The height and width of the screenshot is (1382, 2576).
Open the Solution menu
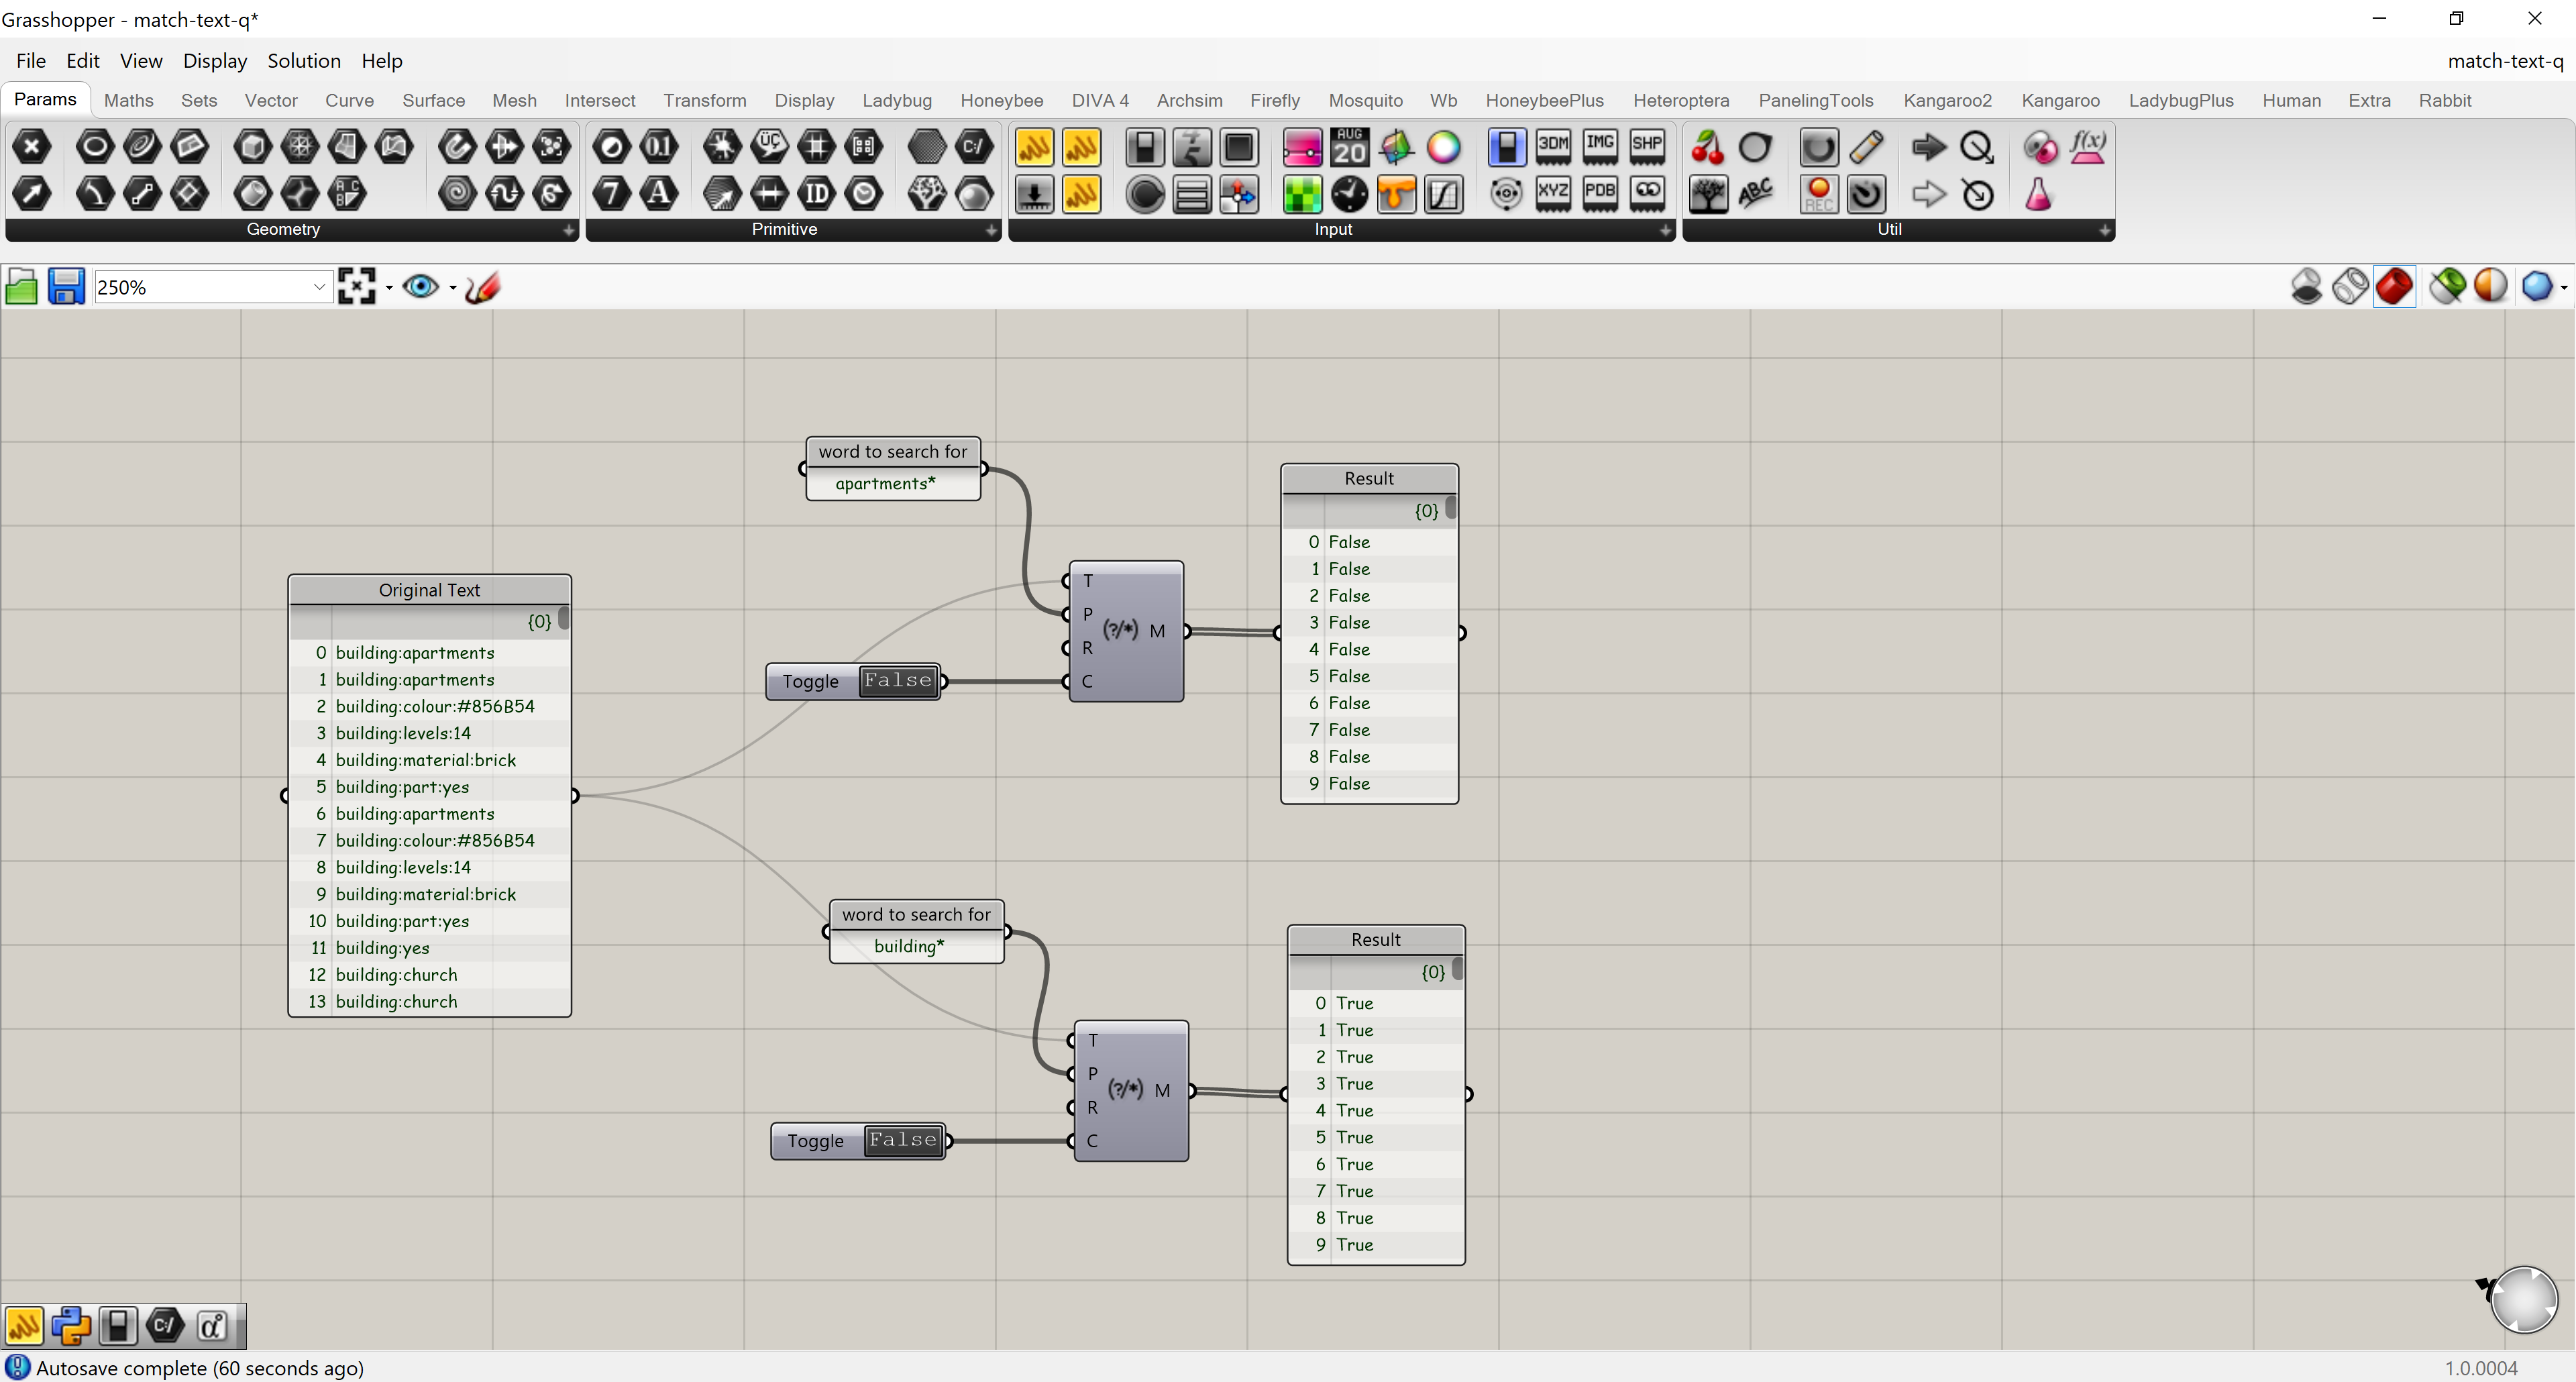click(x=303, y=61)
